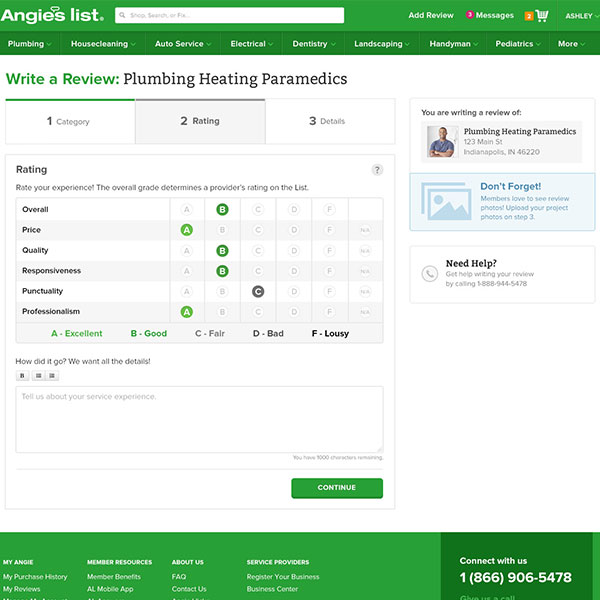
Task: Click the Plumbing Heating Paramedics provider photo
Action: [x=441, y=141]
